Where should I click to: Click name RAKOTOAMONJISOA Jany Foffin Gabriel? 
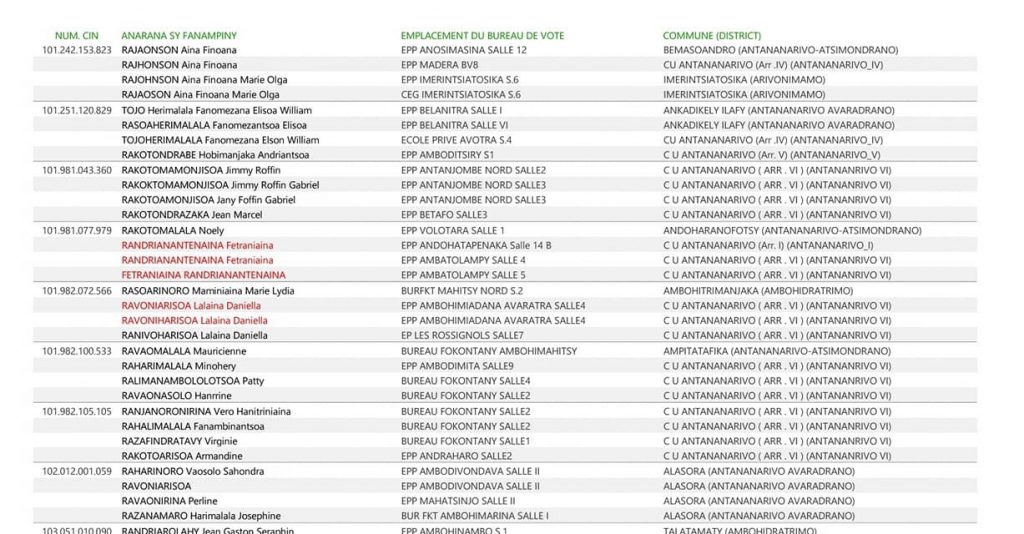209,200
